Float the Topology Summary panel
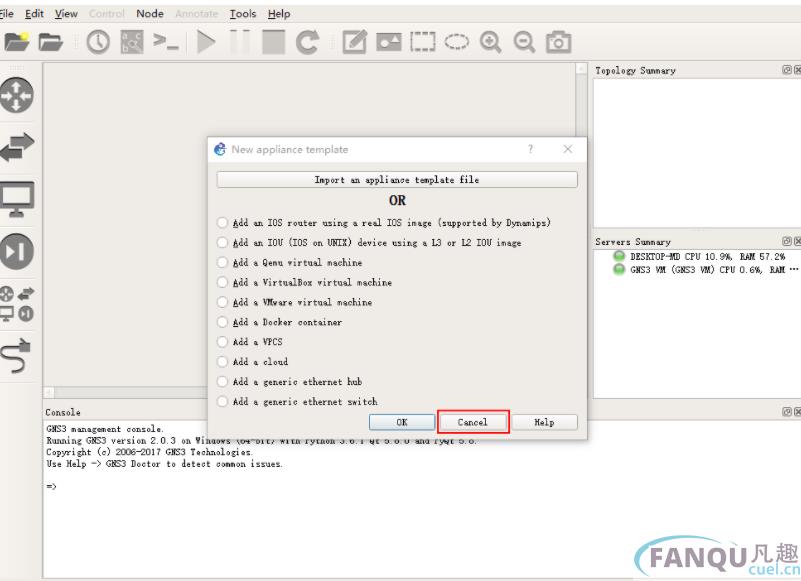This screenshot has width=801, height=581. pyautogui.click(x=787, y=70)
